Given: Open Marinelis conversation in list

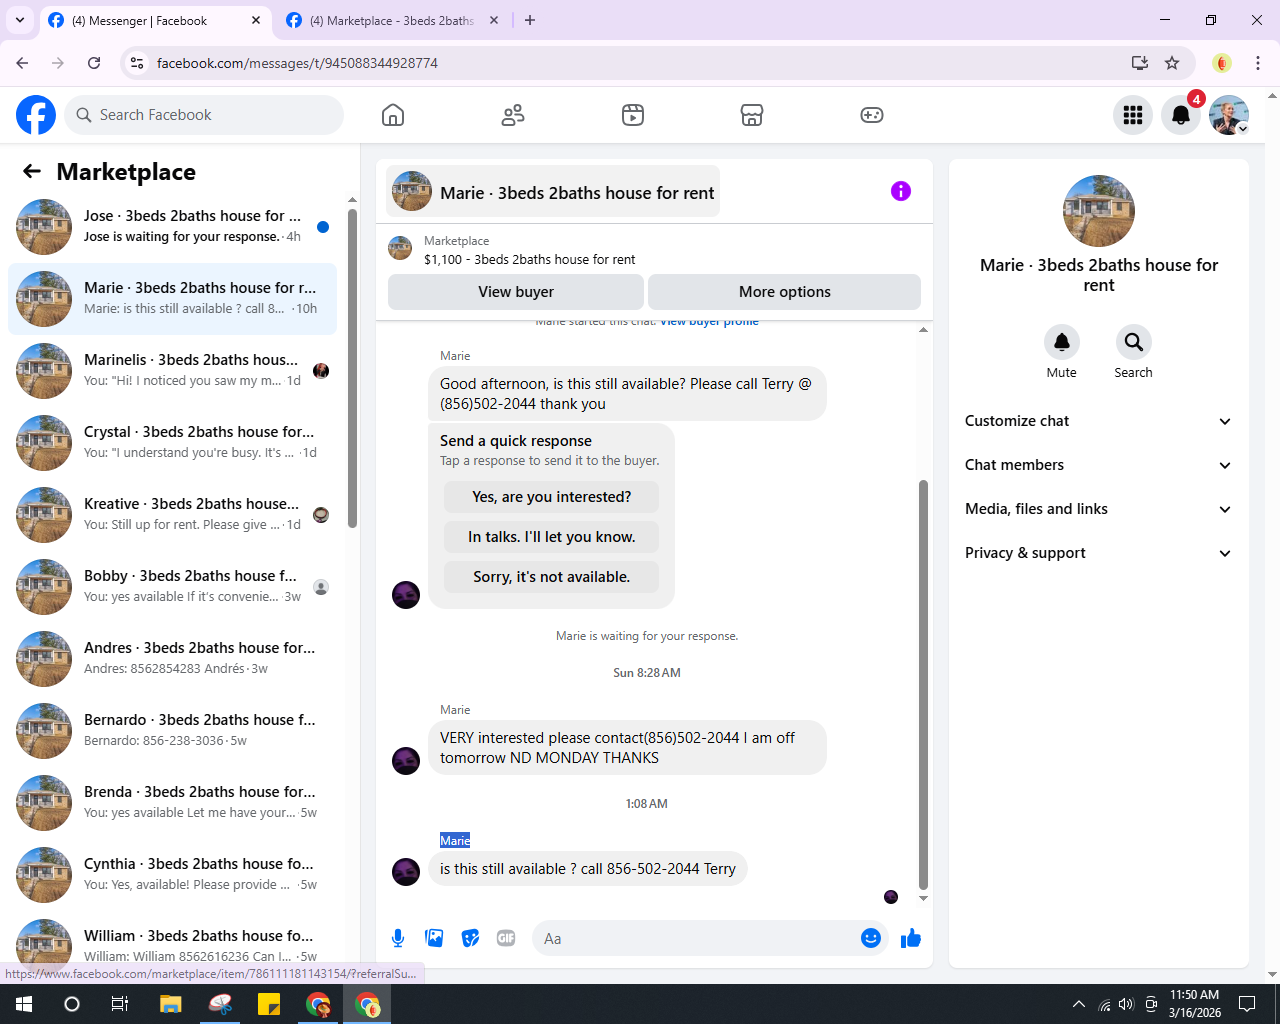Looking at the screenshot, I should click(172, 371).
